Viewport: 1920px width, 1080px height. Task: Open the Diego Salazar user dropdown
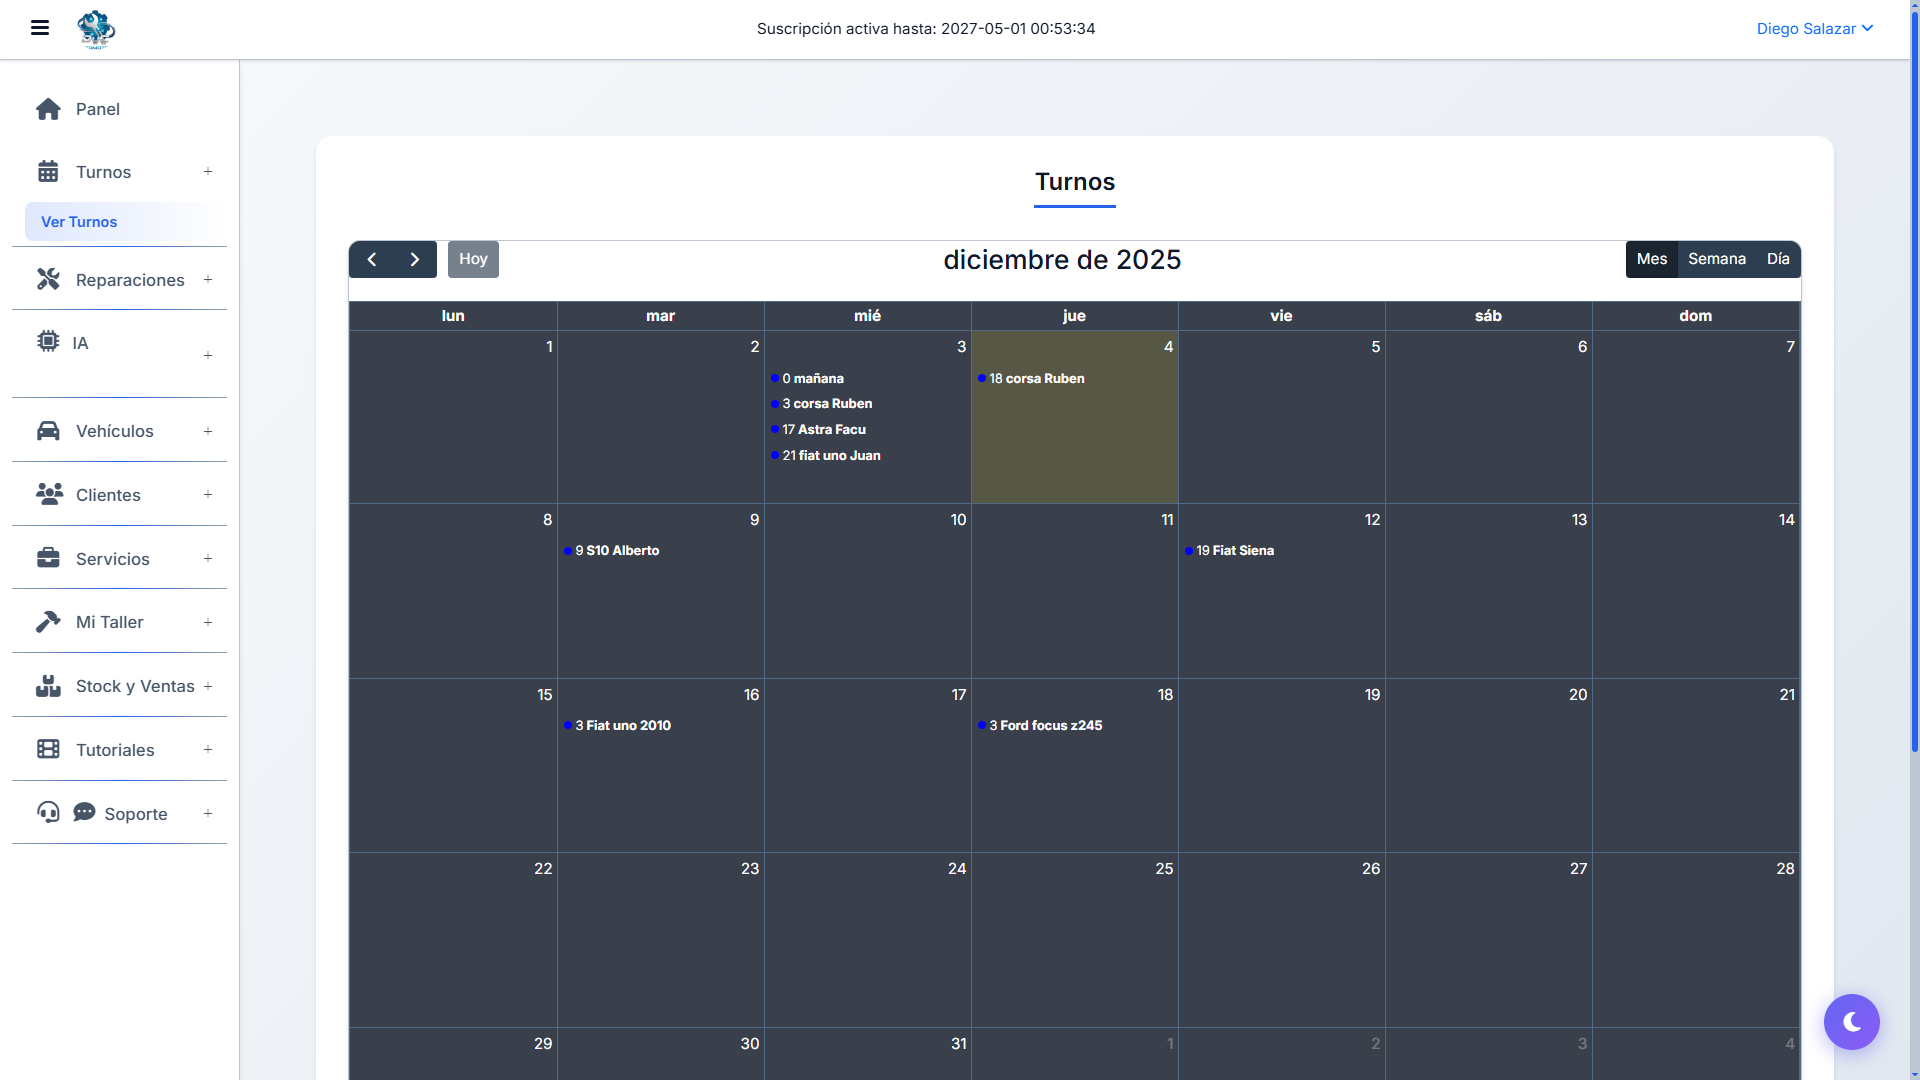tap(1814, 29)
